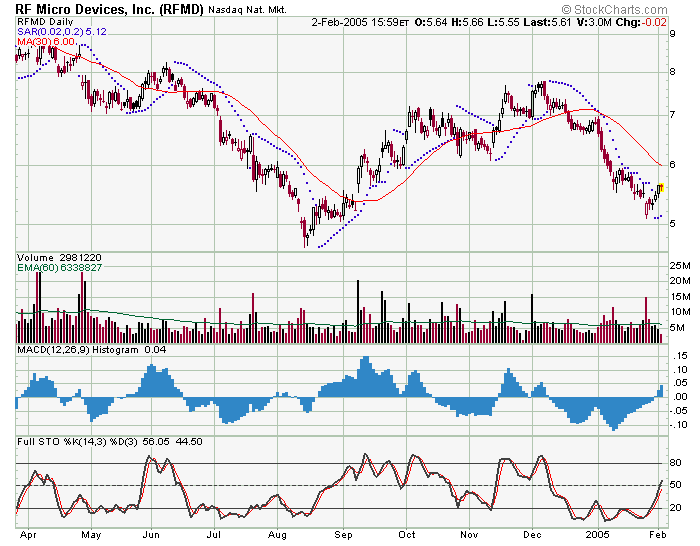Click the 'Last:5.61' quote value
Image resolution: width=700 pixels, height=546 pixels.
[x=547, y=22]
